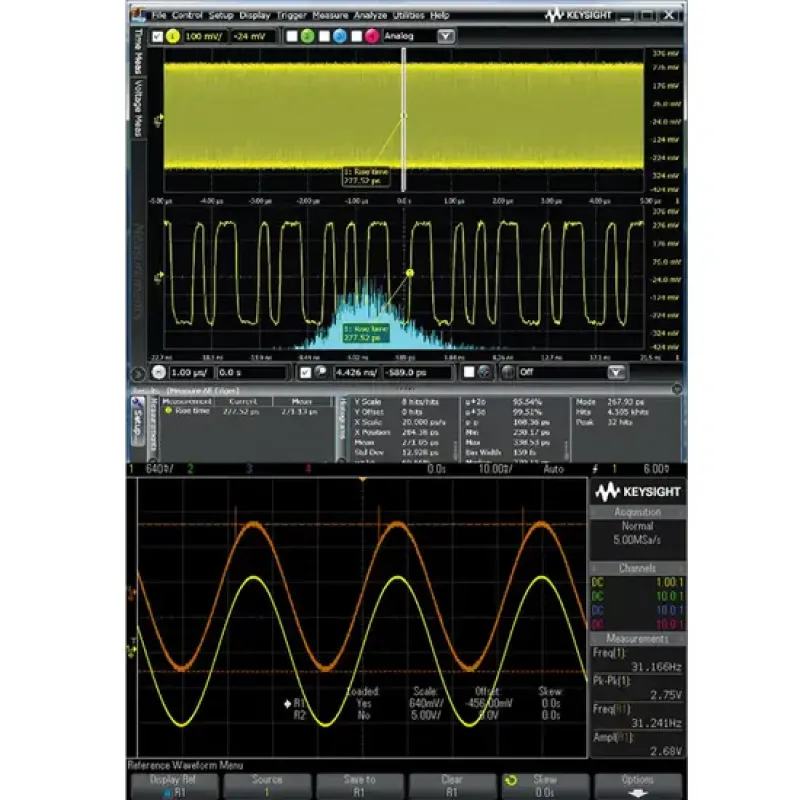Expand the Analog dropdown arrow

pos(446,36)
